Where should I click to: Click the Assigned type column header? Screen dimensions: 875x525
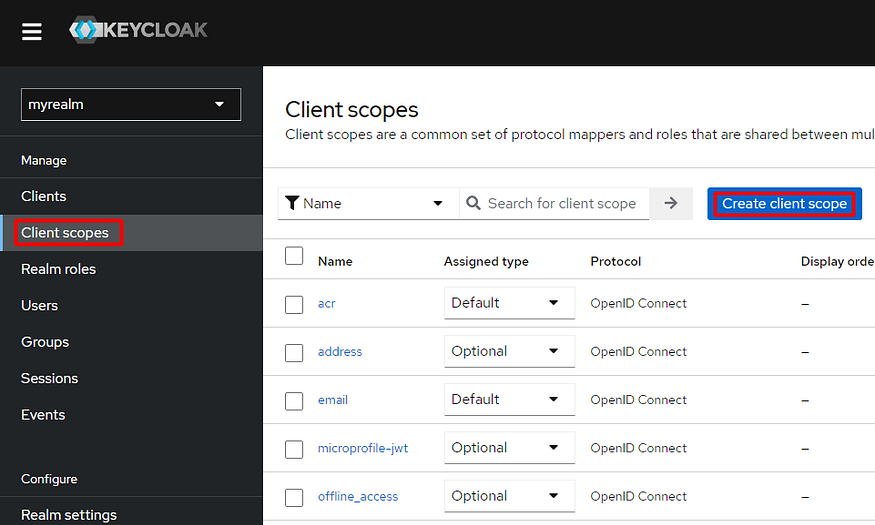click(x=486, y=262)
